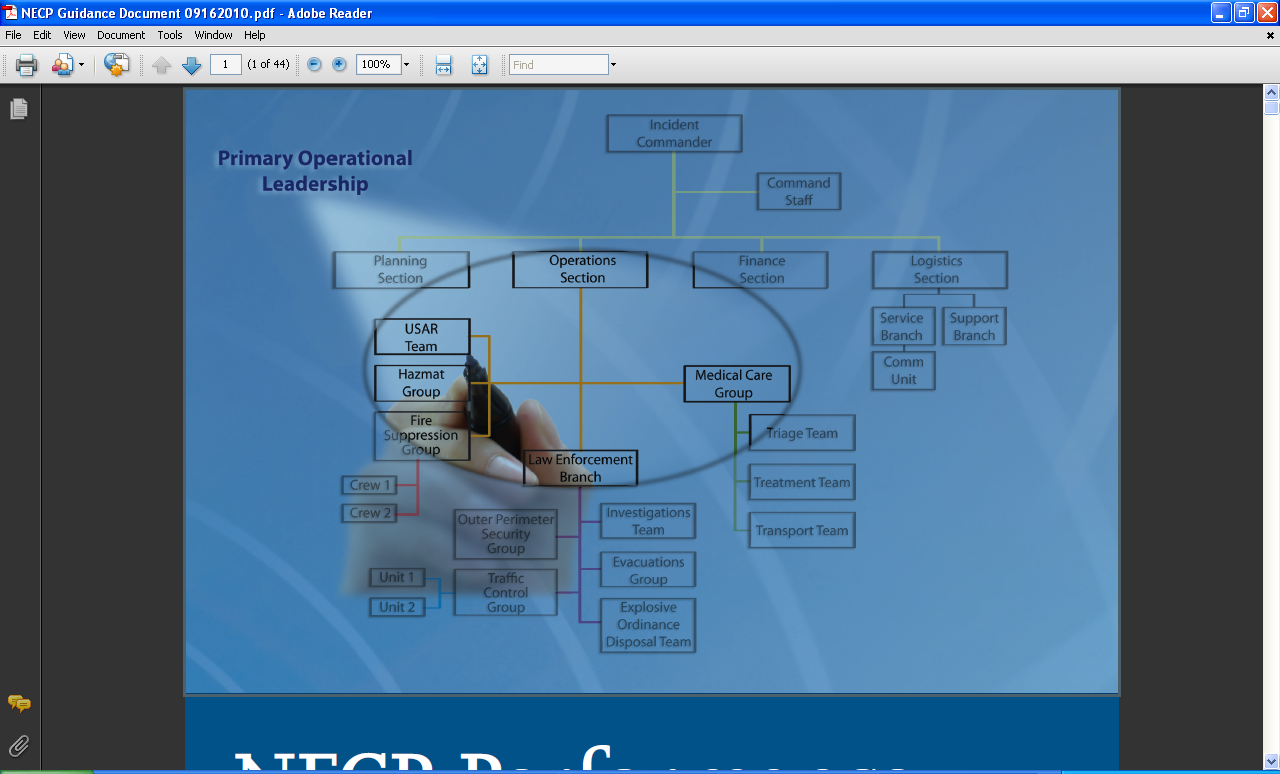This screenshot has height=774, width=1280.
Task: Expand the collaborate dropdown arrow
Action: point(81,65)
